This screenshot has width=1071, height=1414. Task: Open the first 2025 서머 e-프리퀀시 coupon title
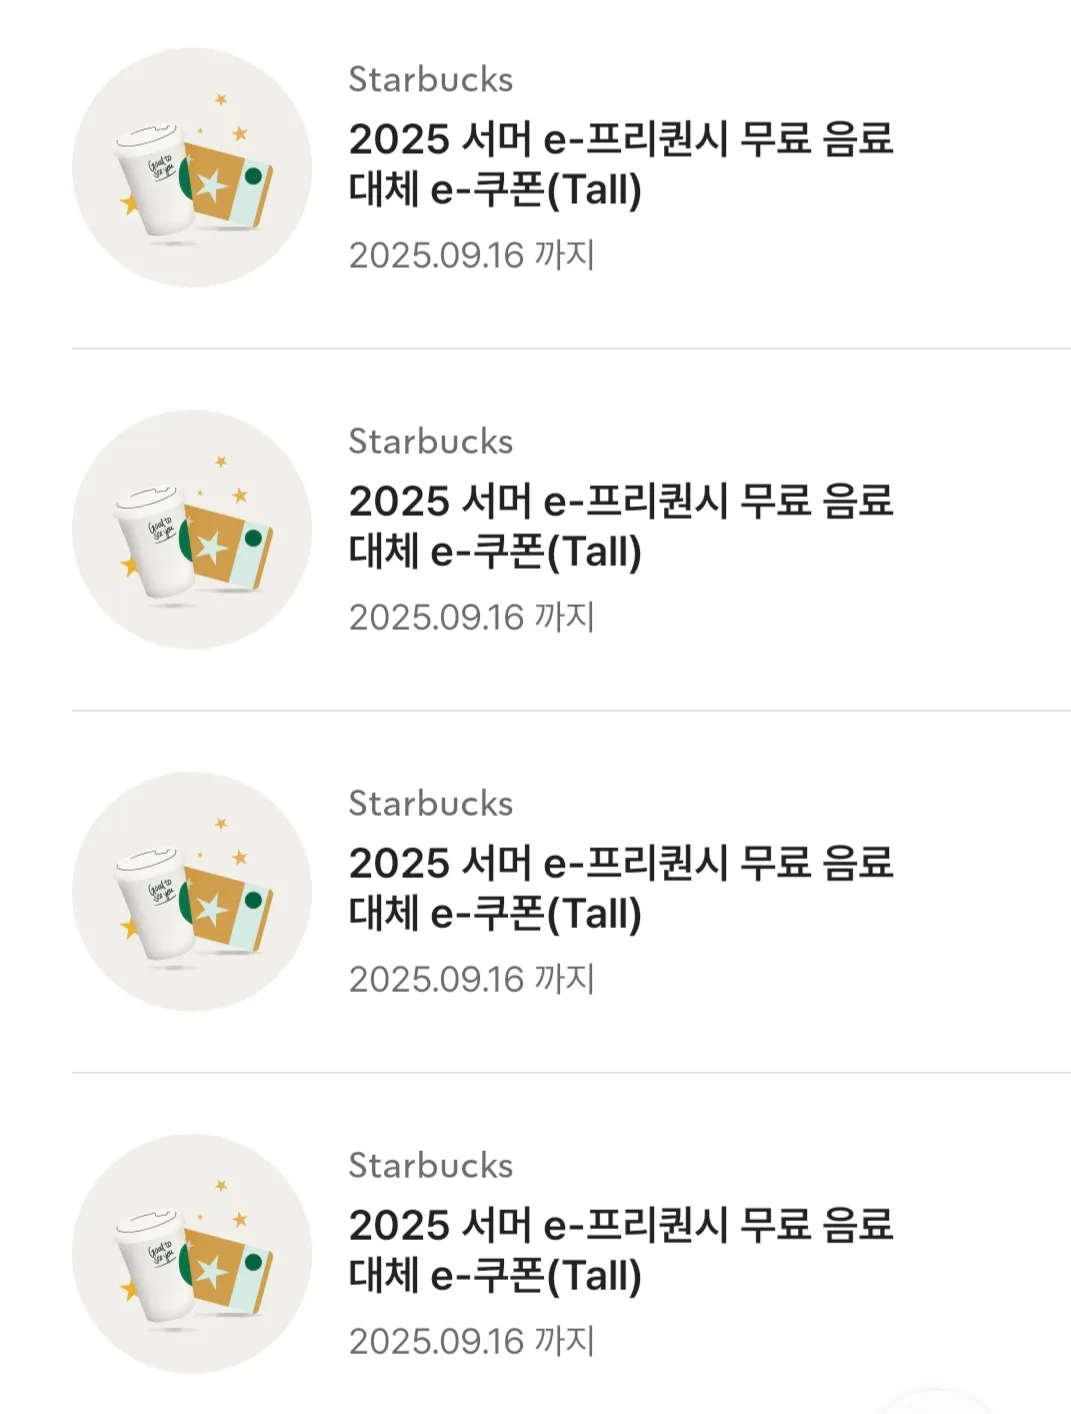click(x=620, y=164)
